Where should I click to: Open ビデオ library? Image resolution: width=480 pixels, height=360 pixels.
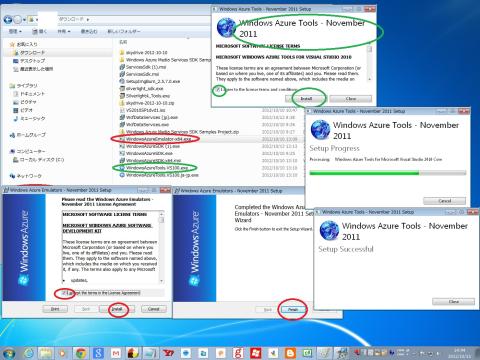(23, 110)
